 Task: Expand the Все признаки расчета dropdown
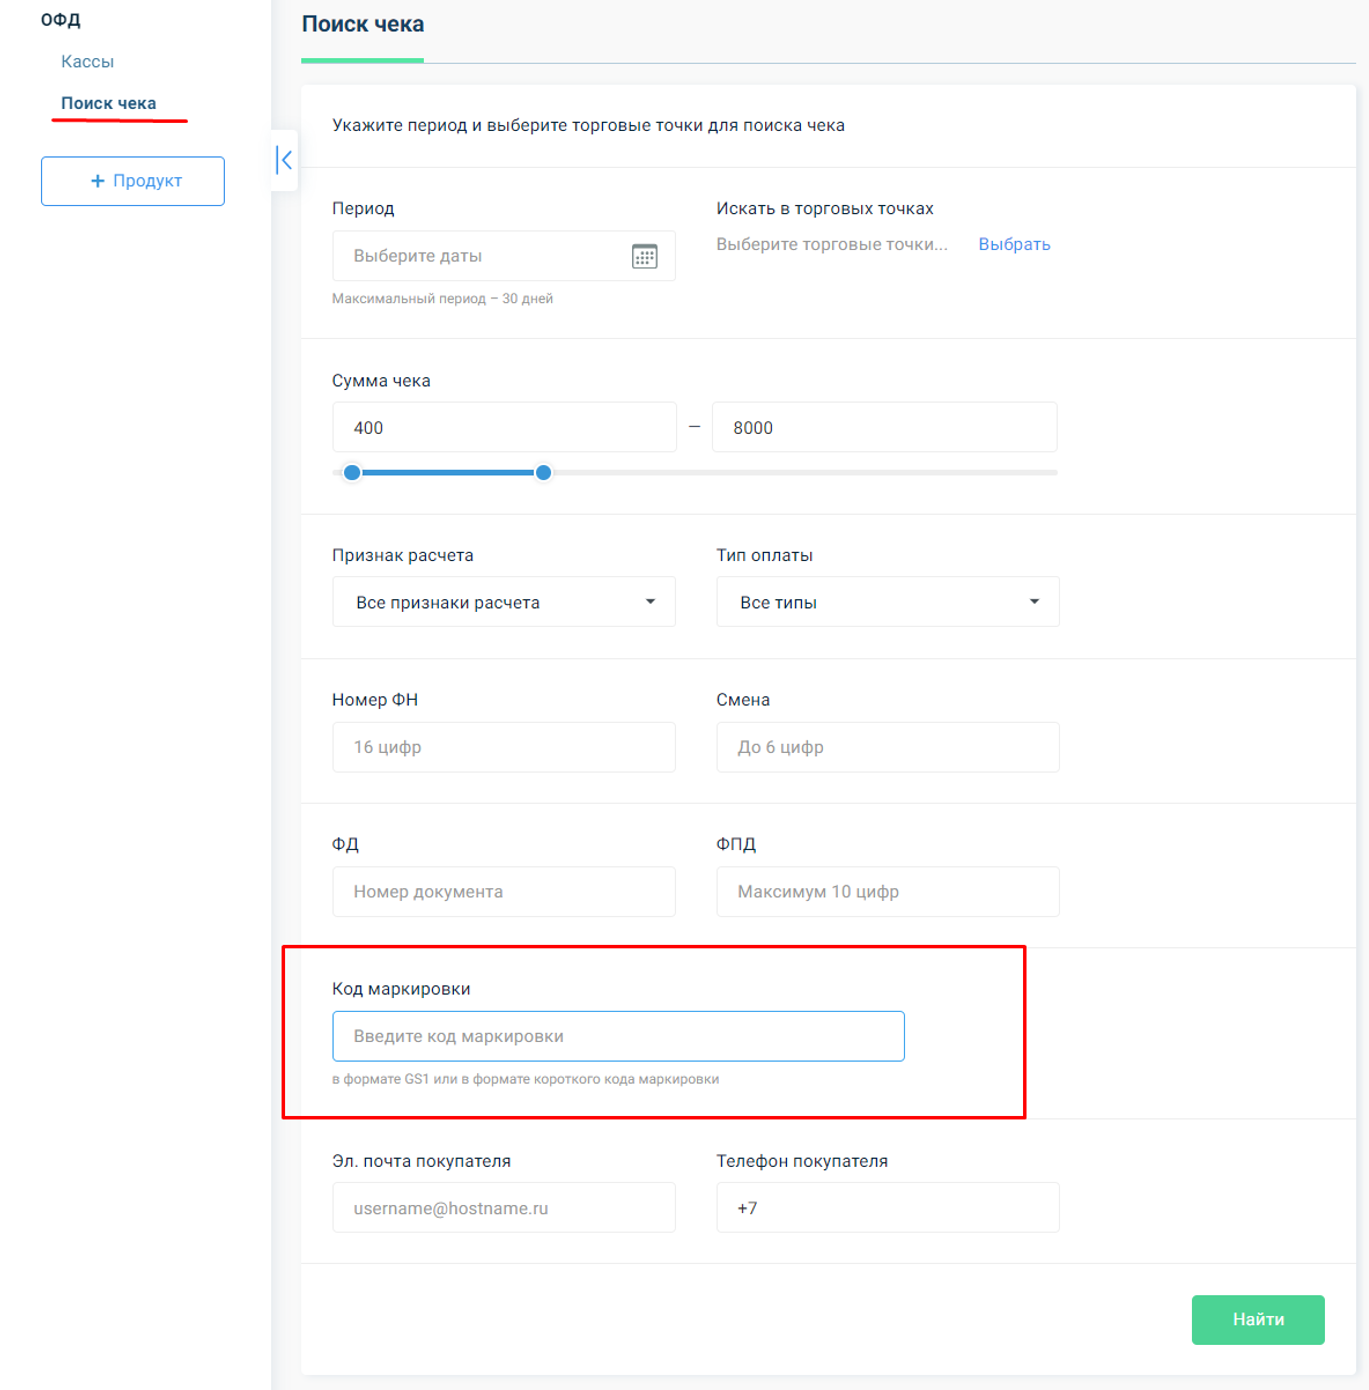click(504, 602)
